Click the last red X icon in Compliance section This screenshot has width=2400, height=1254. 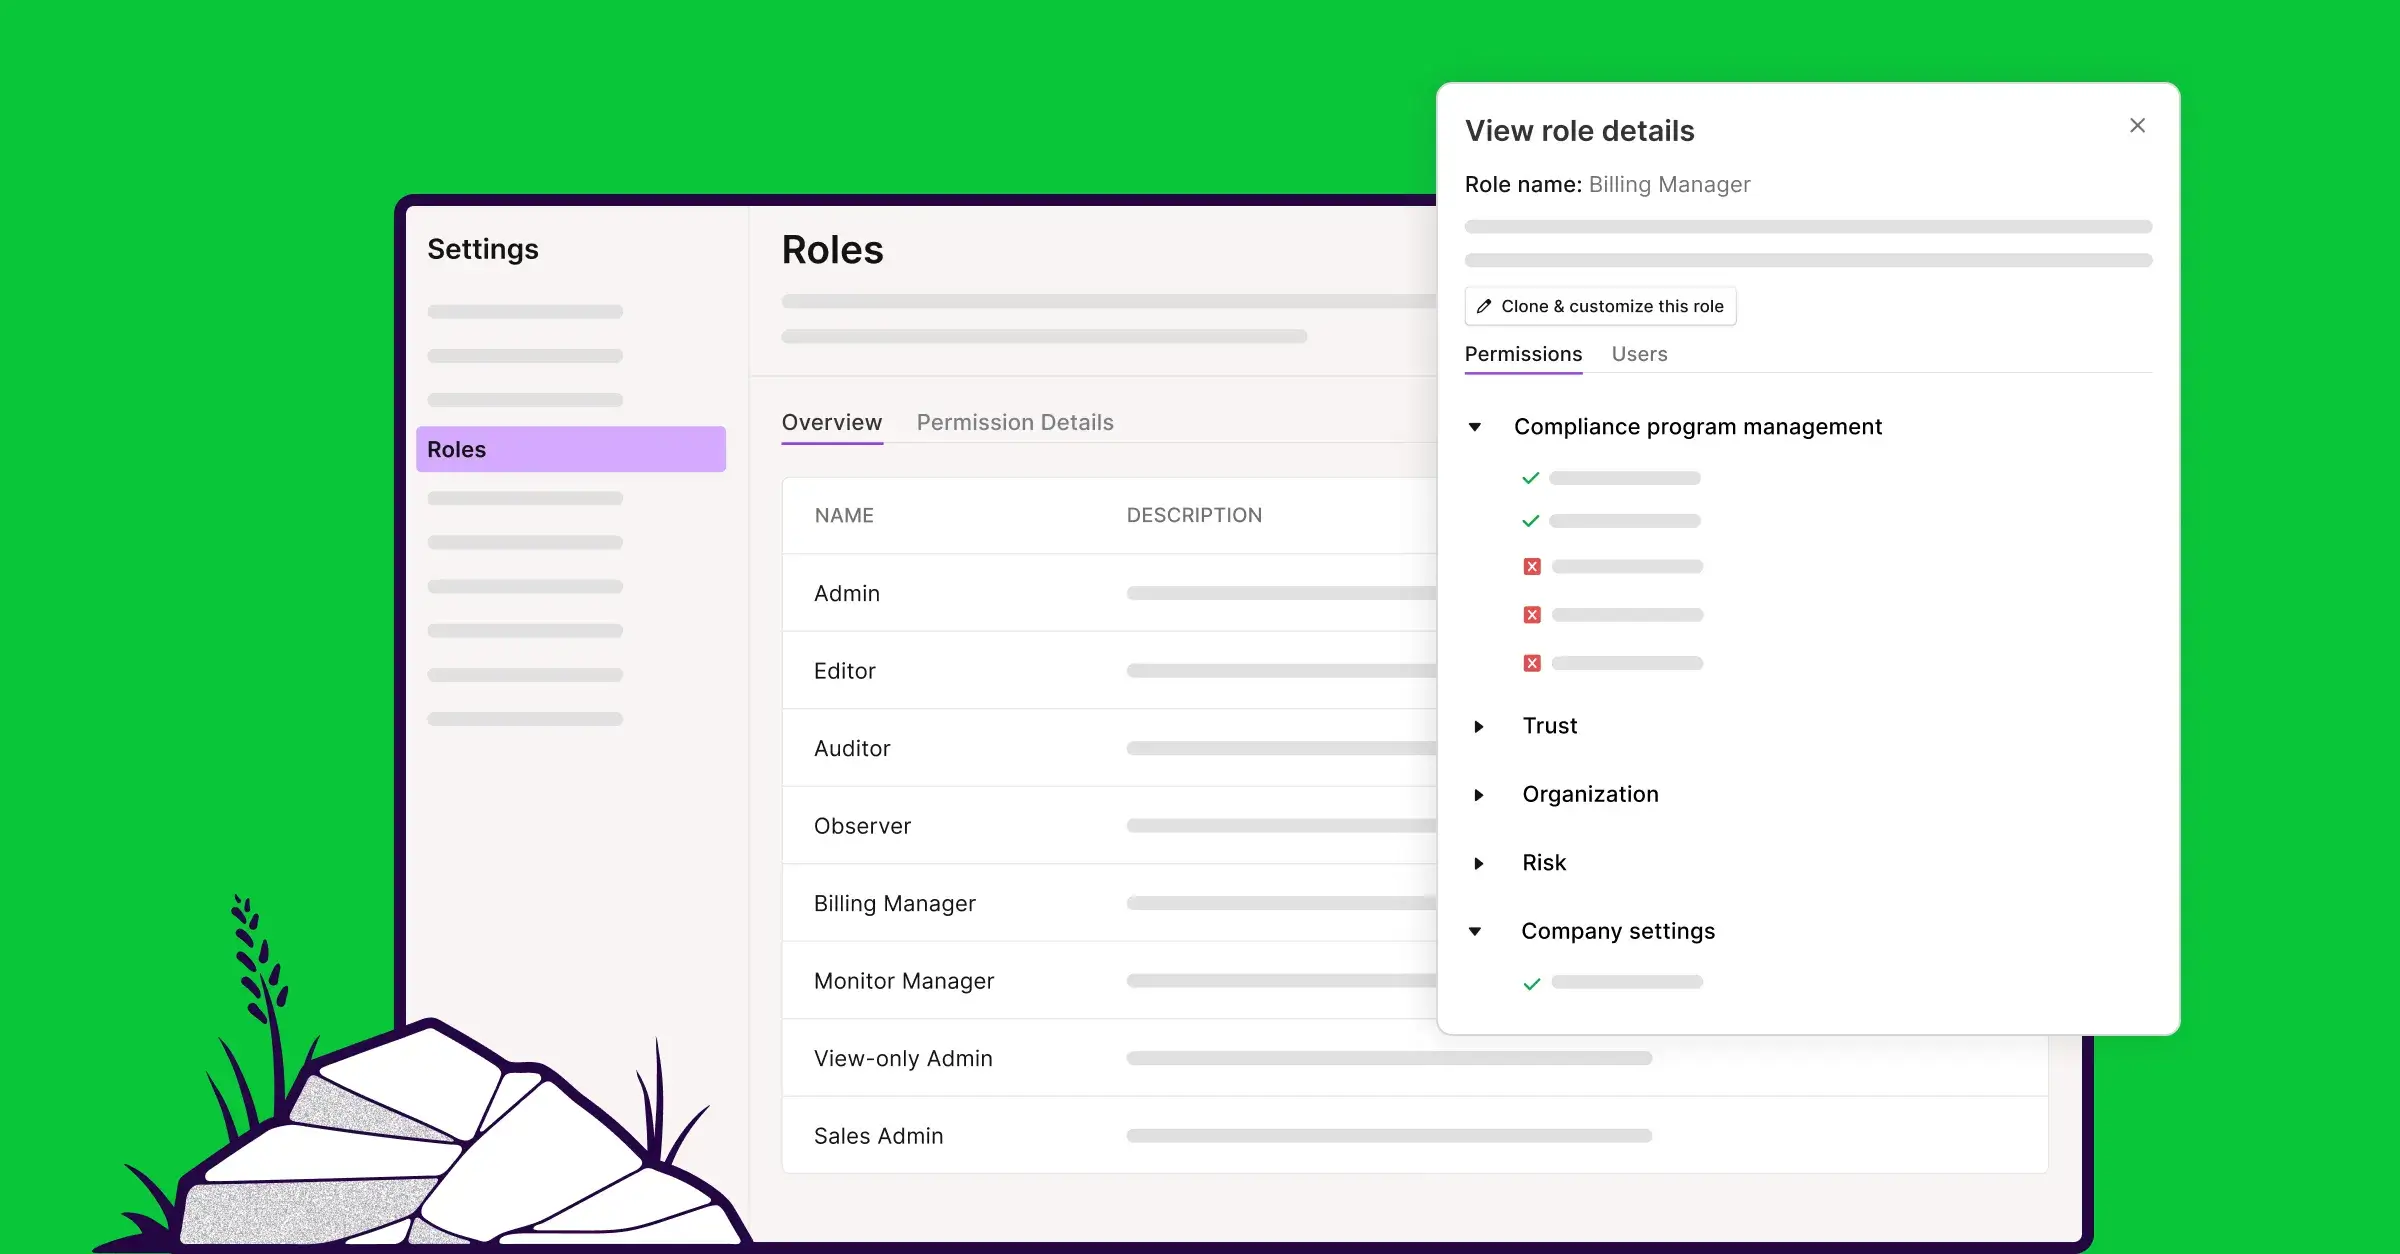coord(1532,662)
